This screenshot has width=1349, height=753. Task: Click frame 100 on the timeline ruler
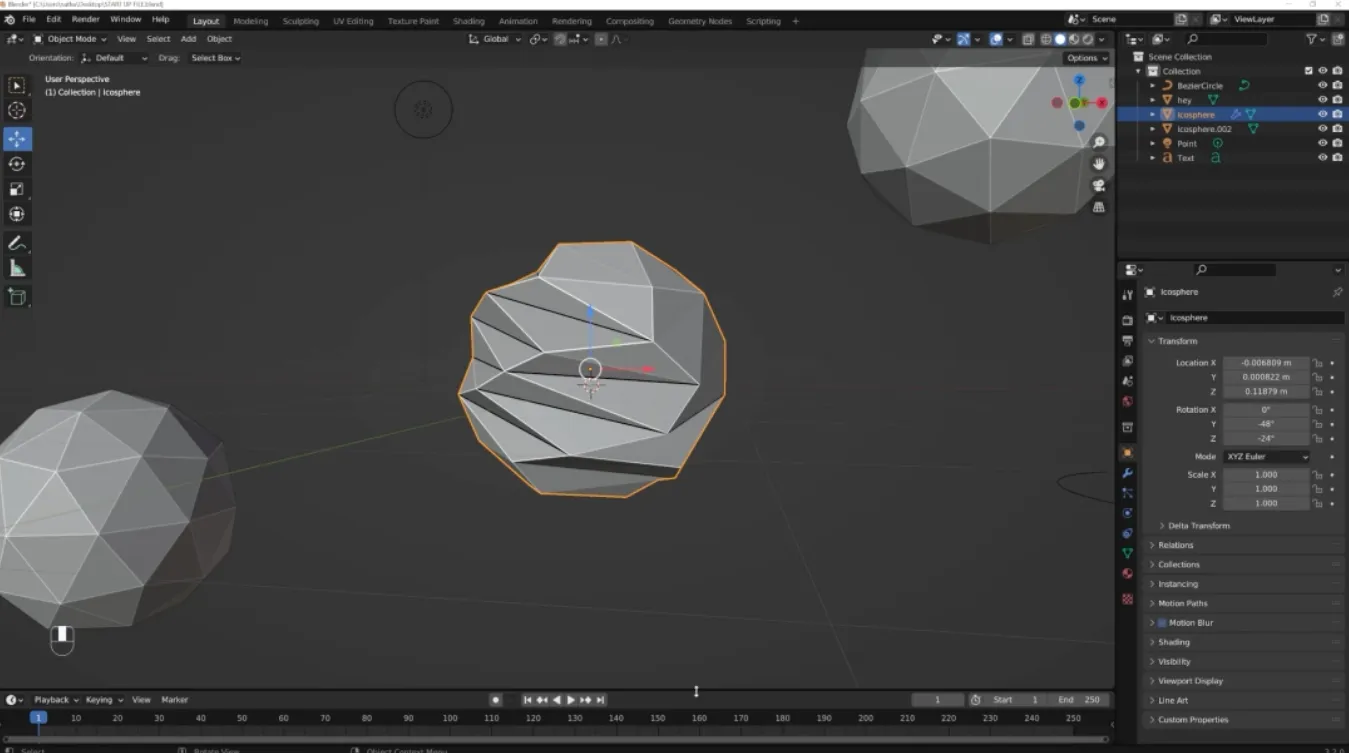[450, 718]
